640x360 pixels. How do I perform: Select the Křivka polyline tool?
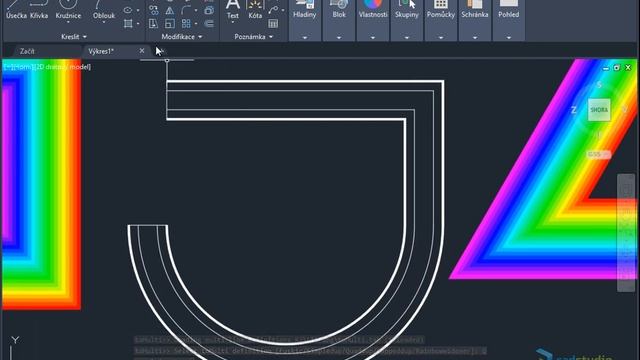point(39,10)
